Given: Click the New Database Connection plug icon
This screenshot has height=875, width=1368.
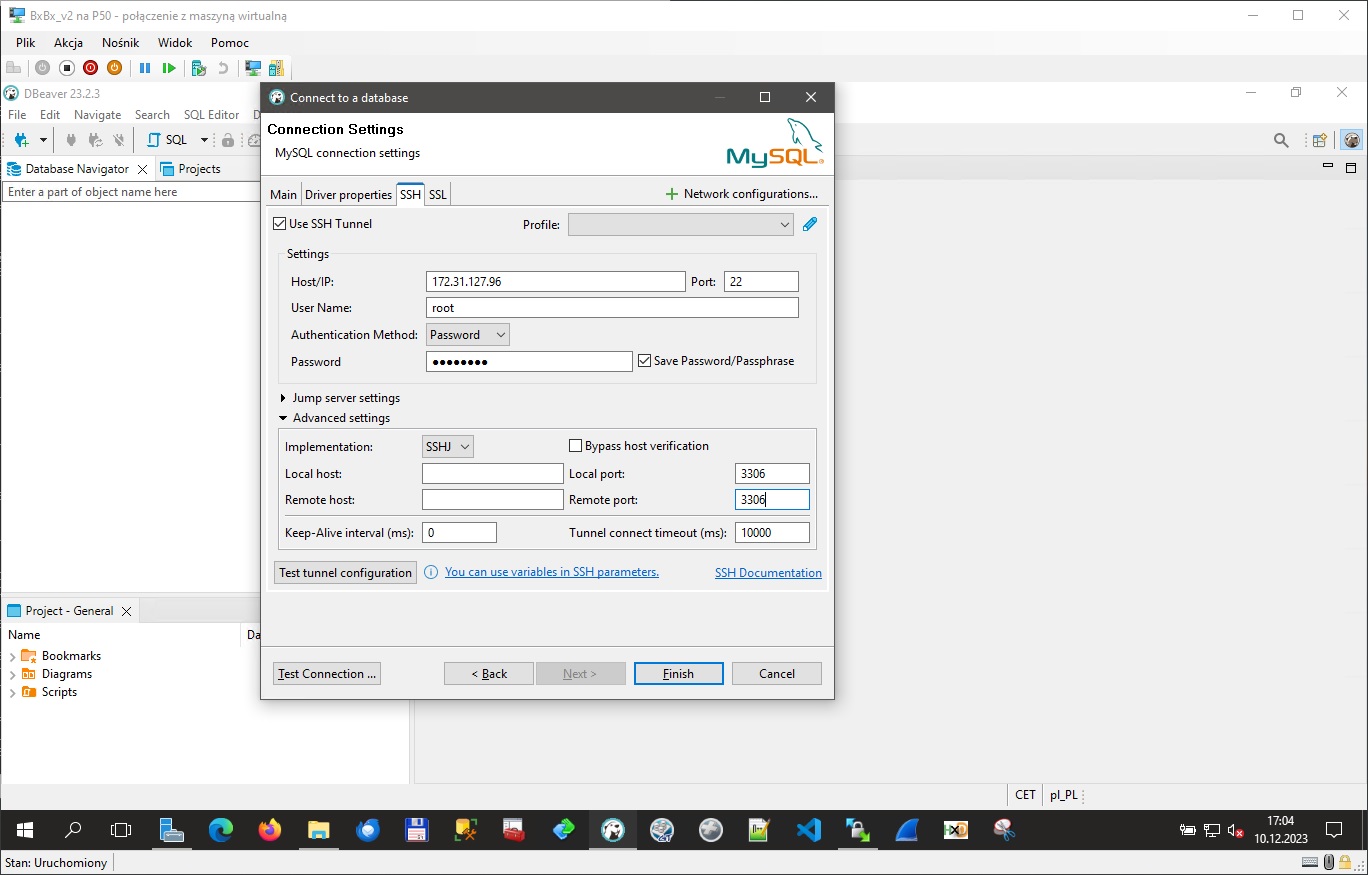Looking at the screenshot, I should point(21,140).
